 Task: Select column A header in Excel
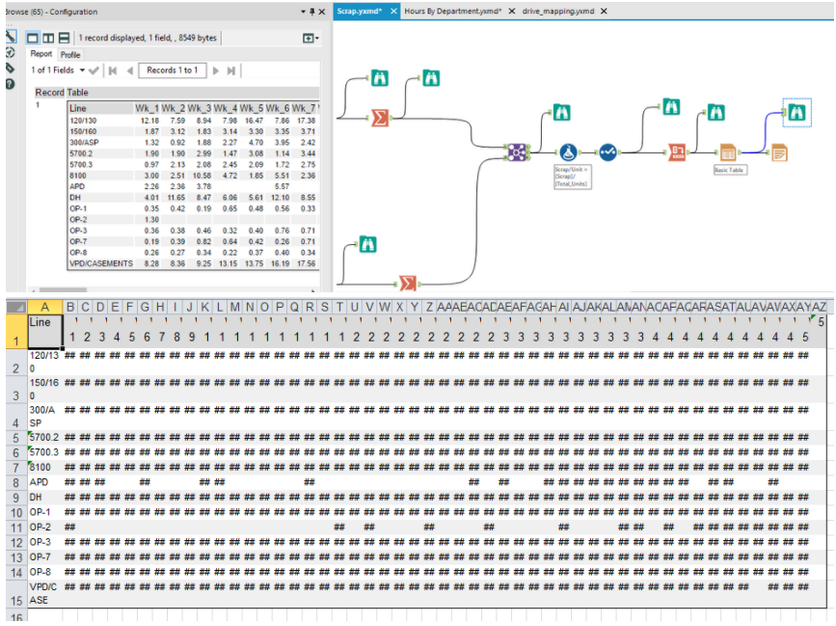45,307
